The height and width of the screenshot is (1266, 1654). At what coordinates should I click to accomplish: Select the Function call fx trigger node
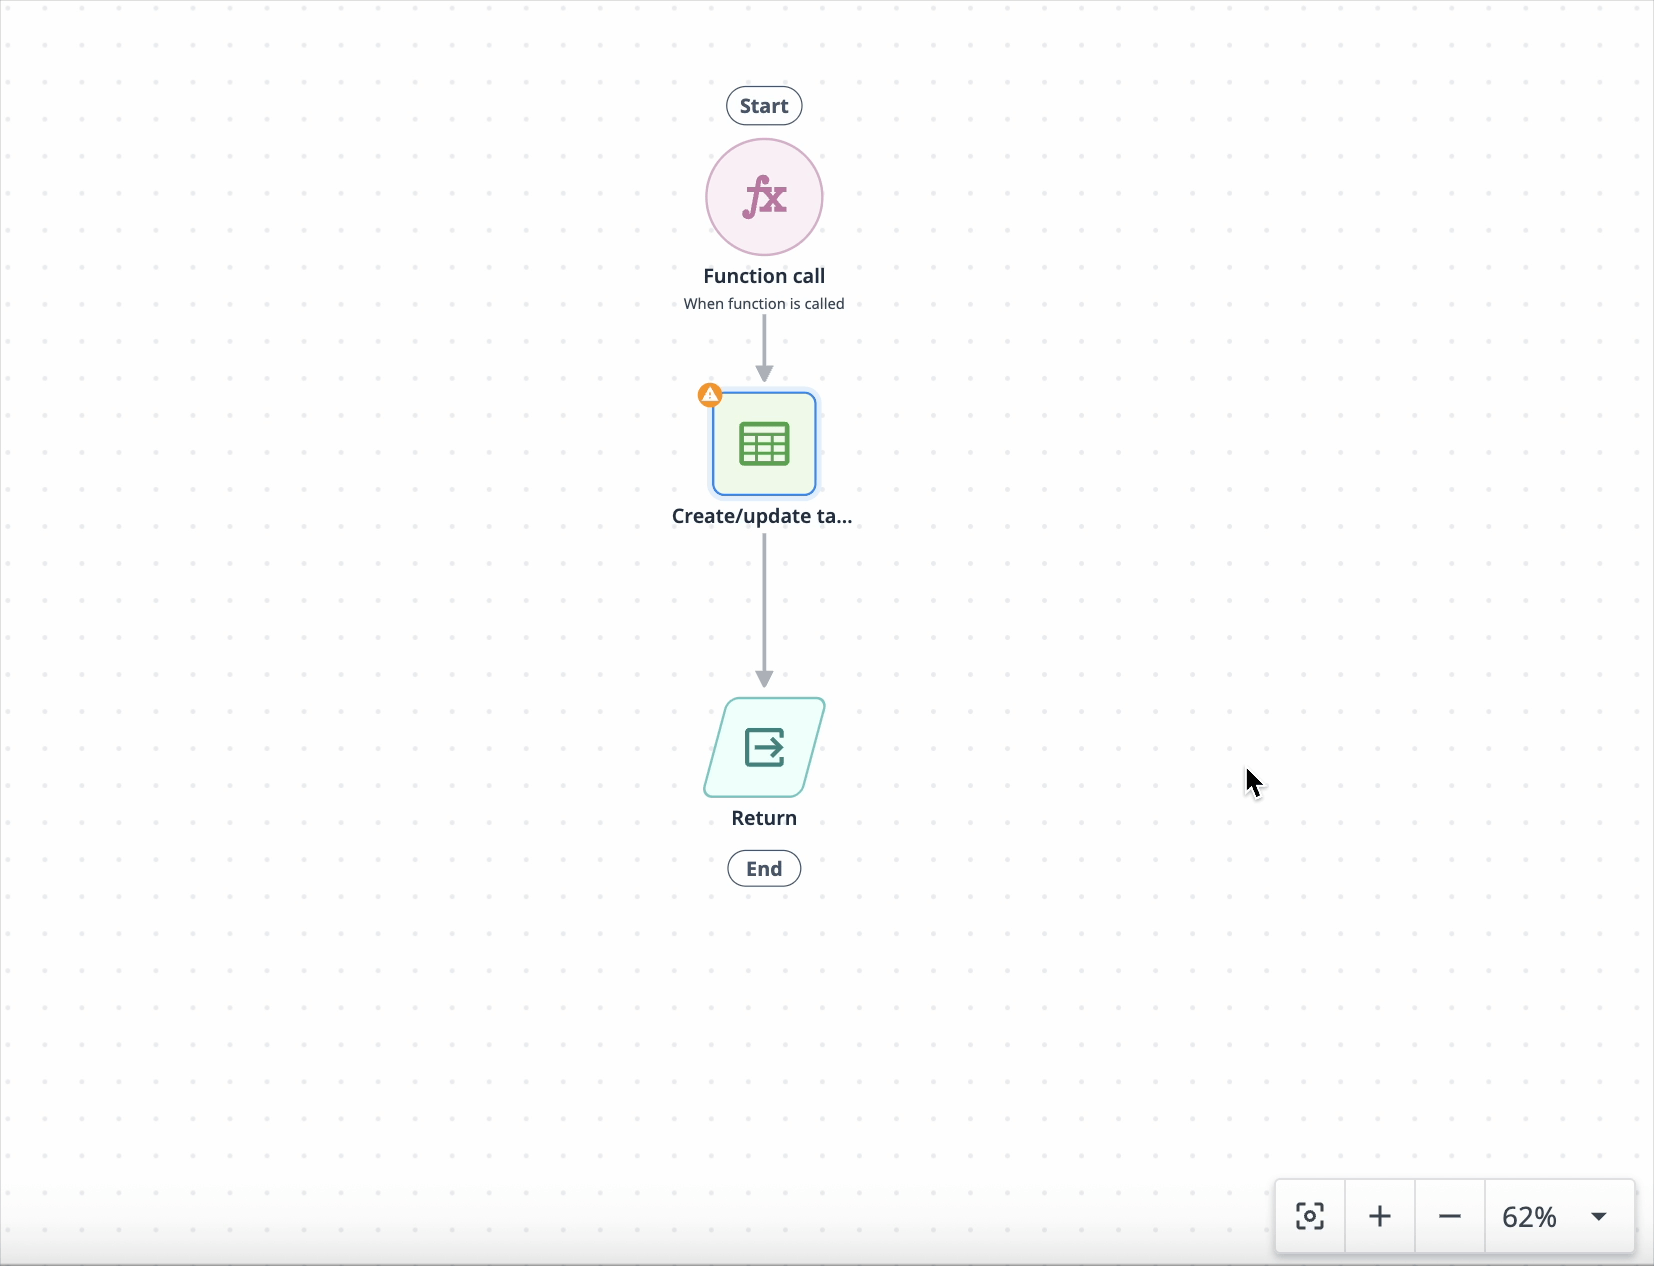[764, 197]
